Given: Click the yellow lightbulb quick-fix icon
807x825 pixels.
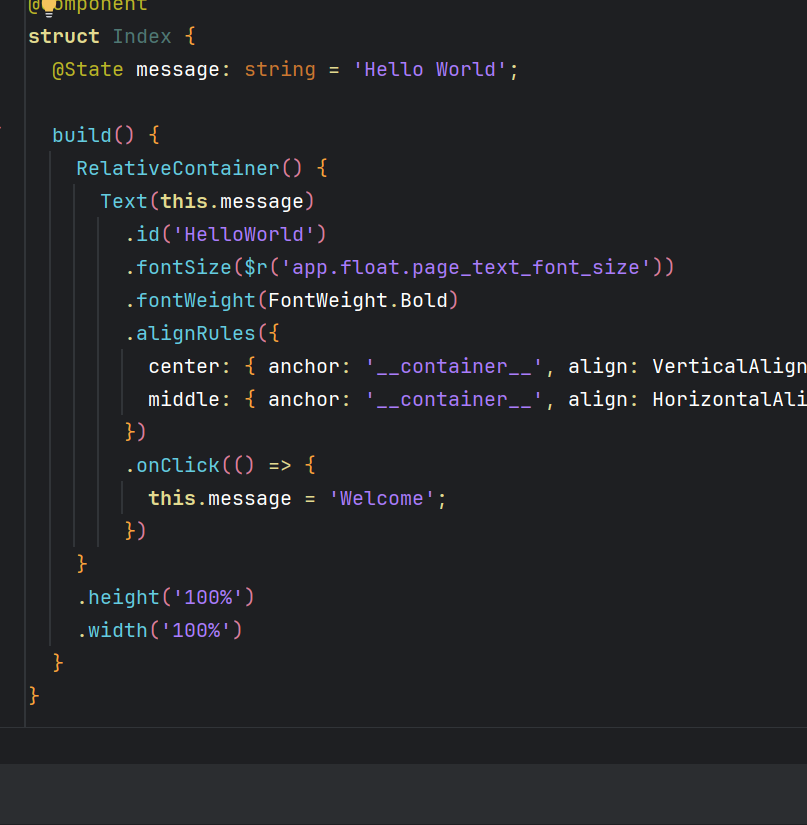Looking at the screenshot, I should [48, 7].
